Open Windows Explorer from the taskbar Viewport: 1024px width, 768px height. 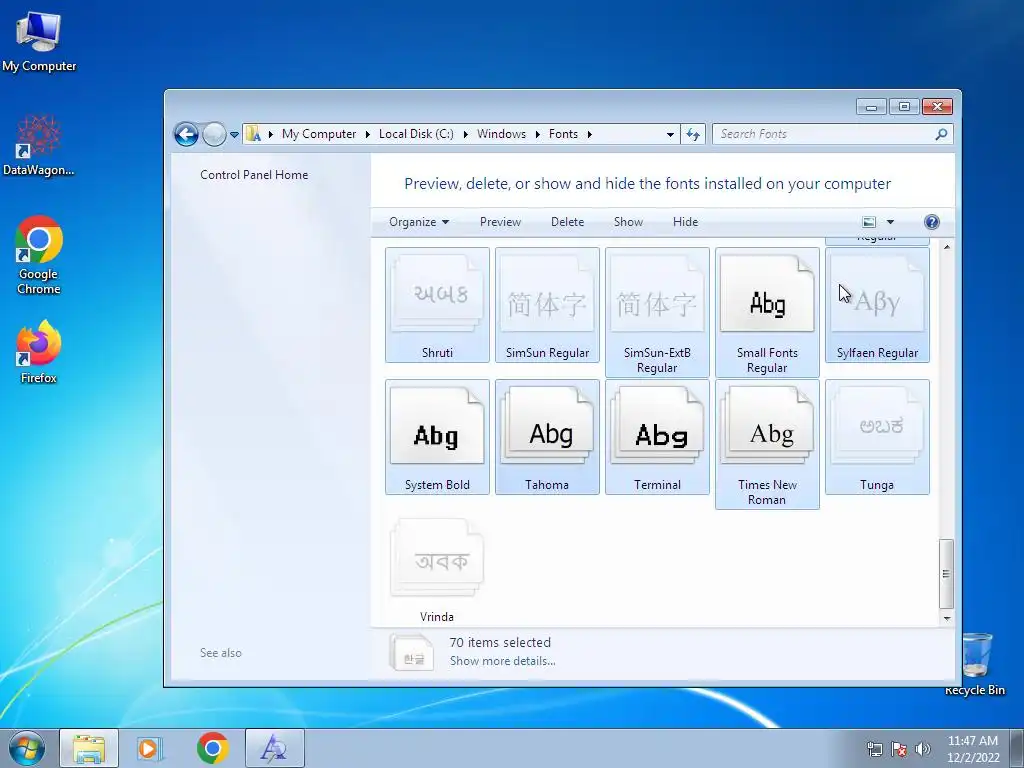click(x=89, y=748)
